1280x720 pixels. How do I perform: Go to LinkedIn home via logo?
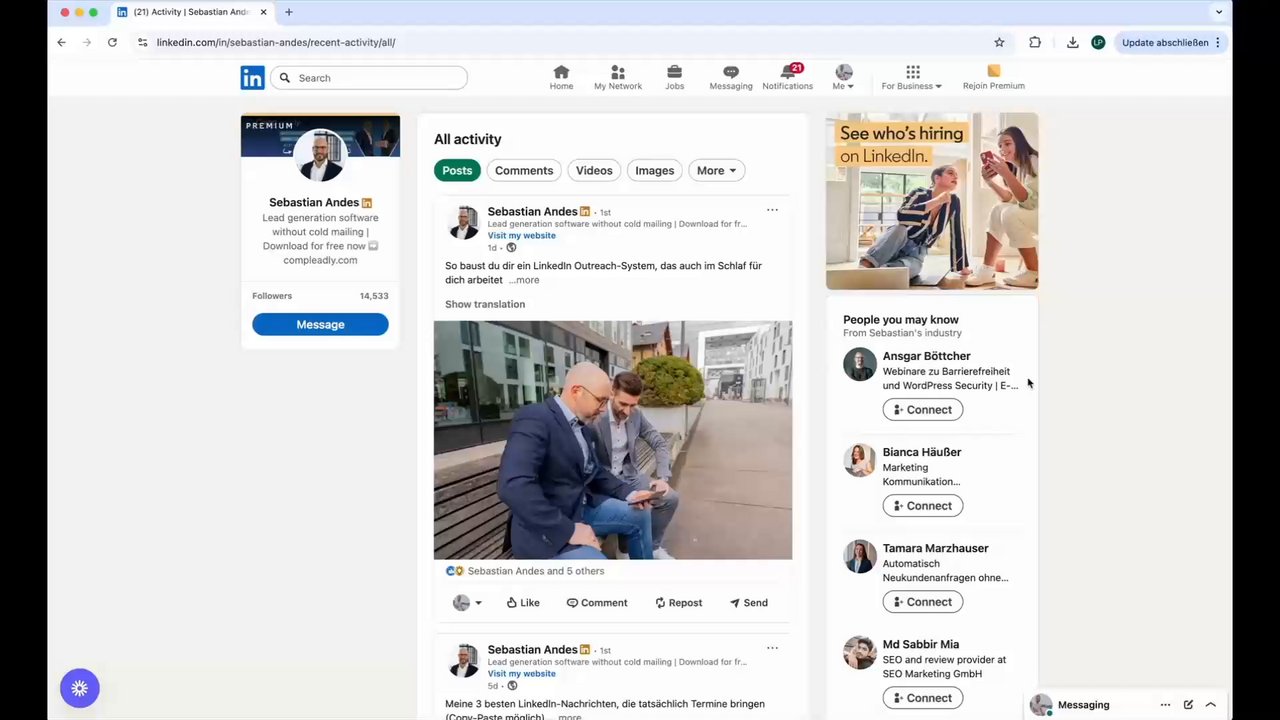(x=252, y=78)
